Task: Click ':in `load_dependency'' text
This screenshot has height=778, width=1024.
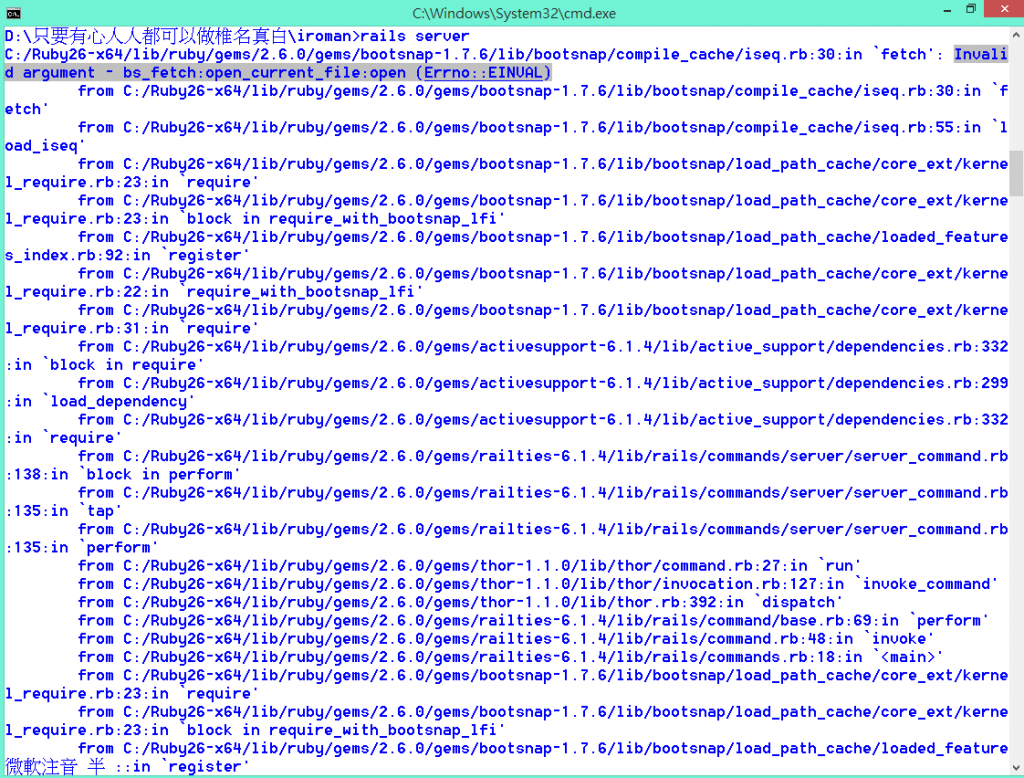Action: click(x=99, y=402)
